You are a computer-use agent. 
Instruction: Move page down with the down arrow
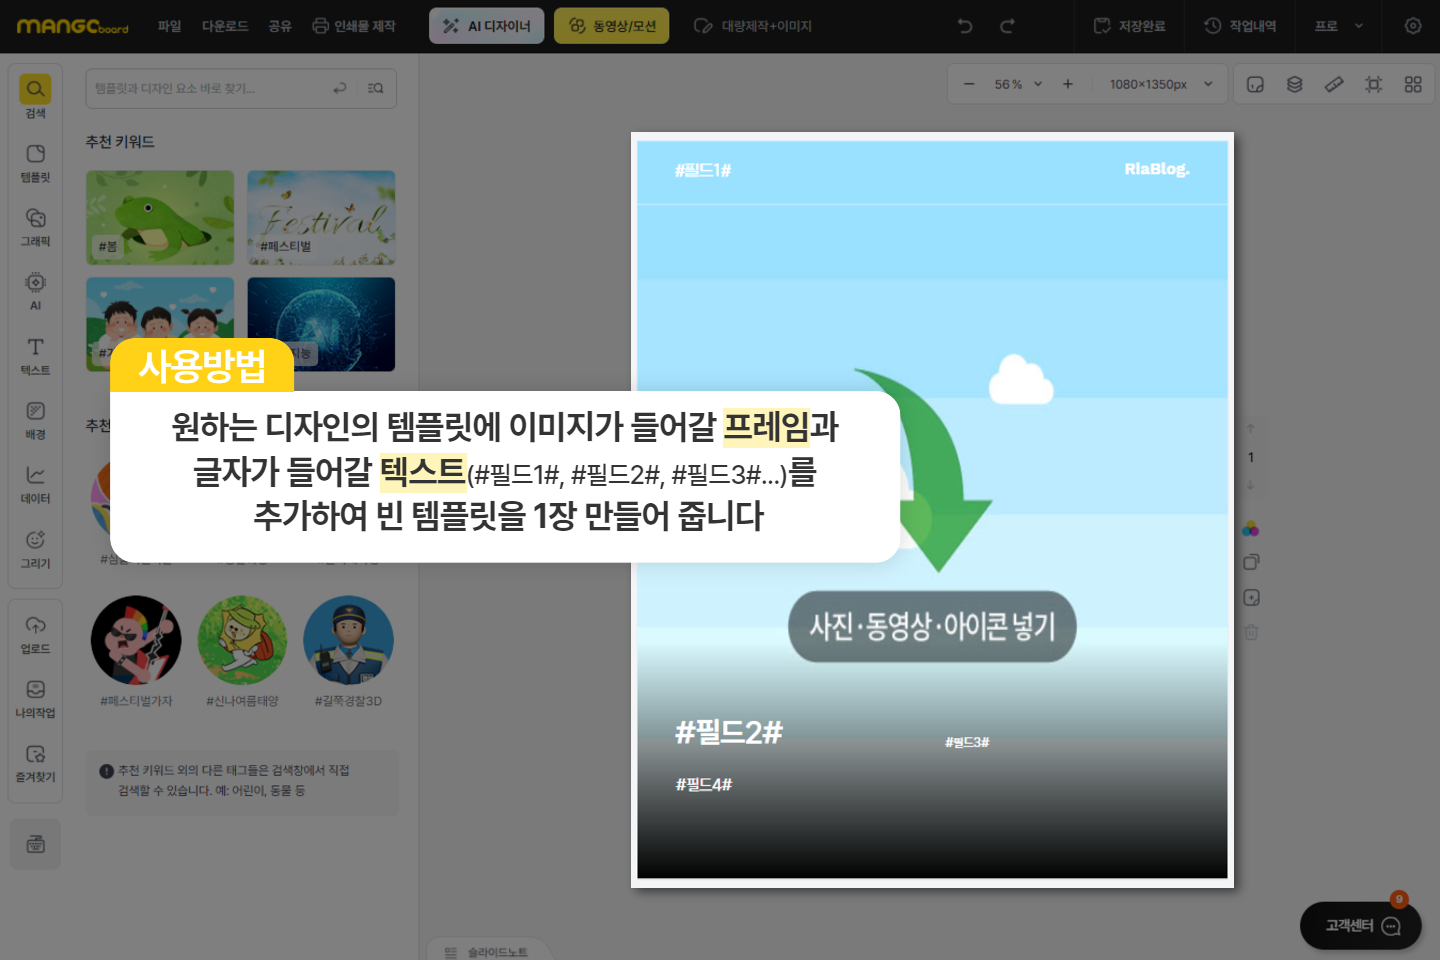tap(1250, 486)
